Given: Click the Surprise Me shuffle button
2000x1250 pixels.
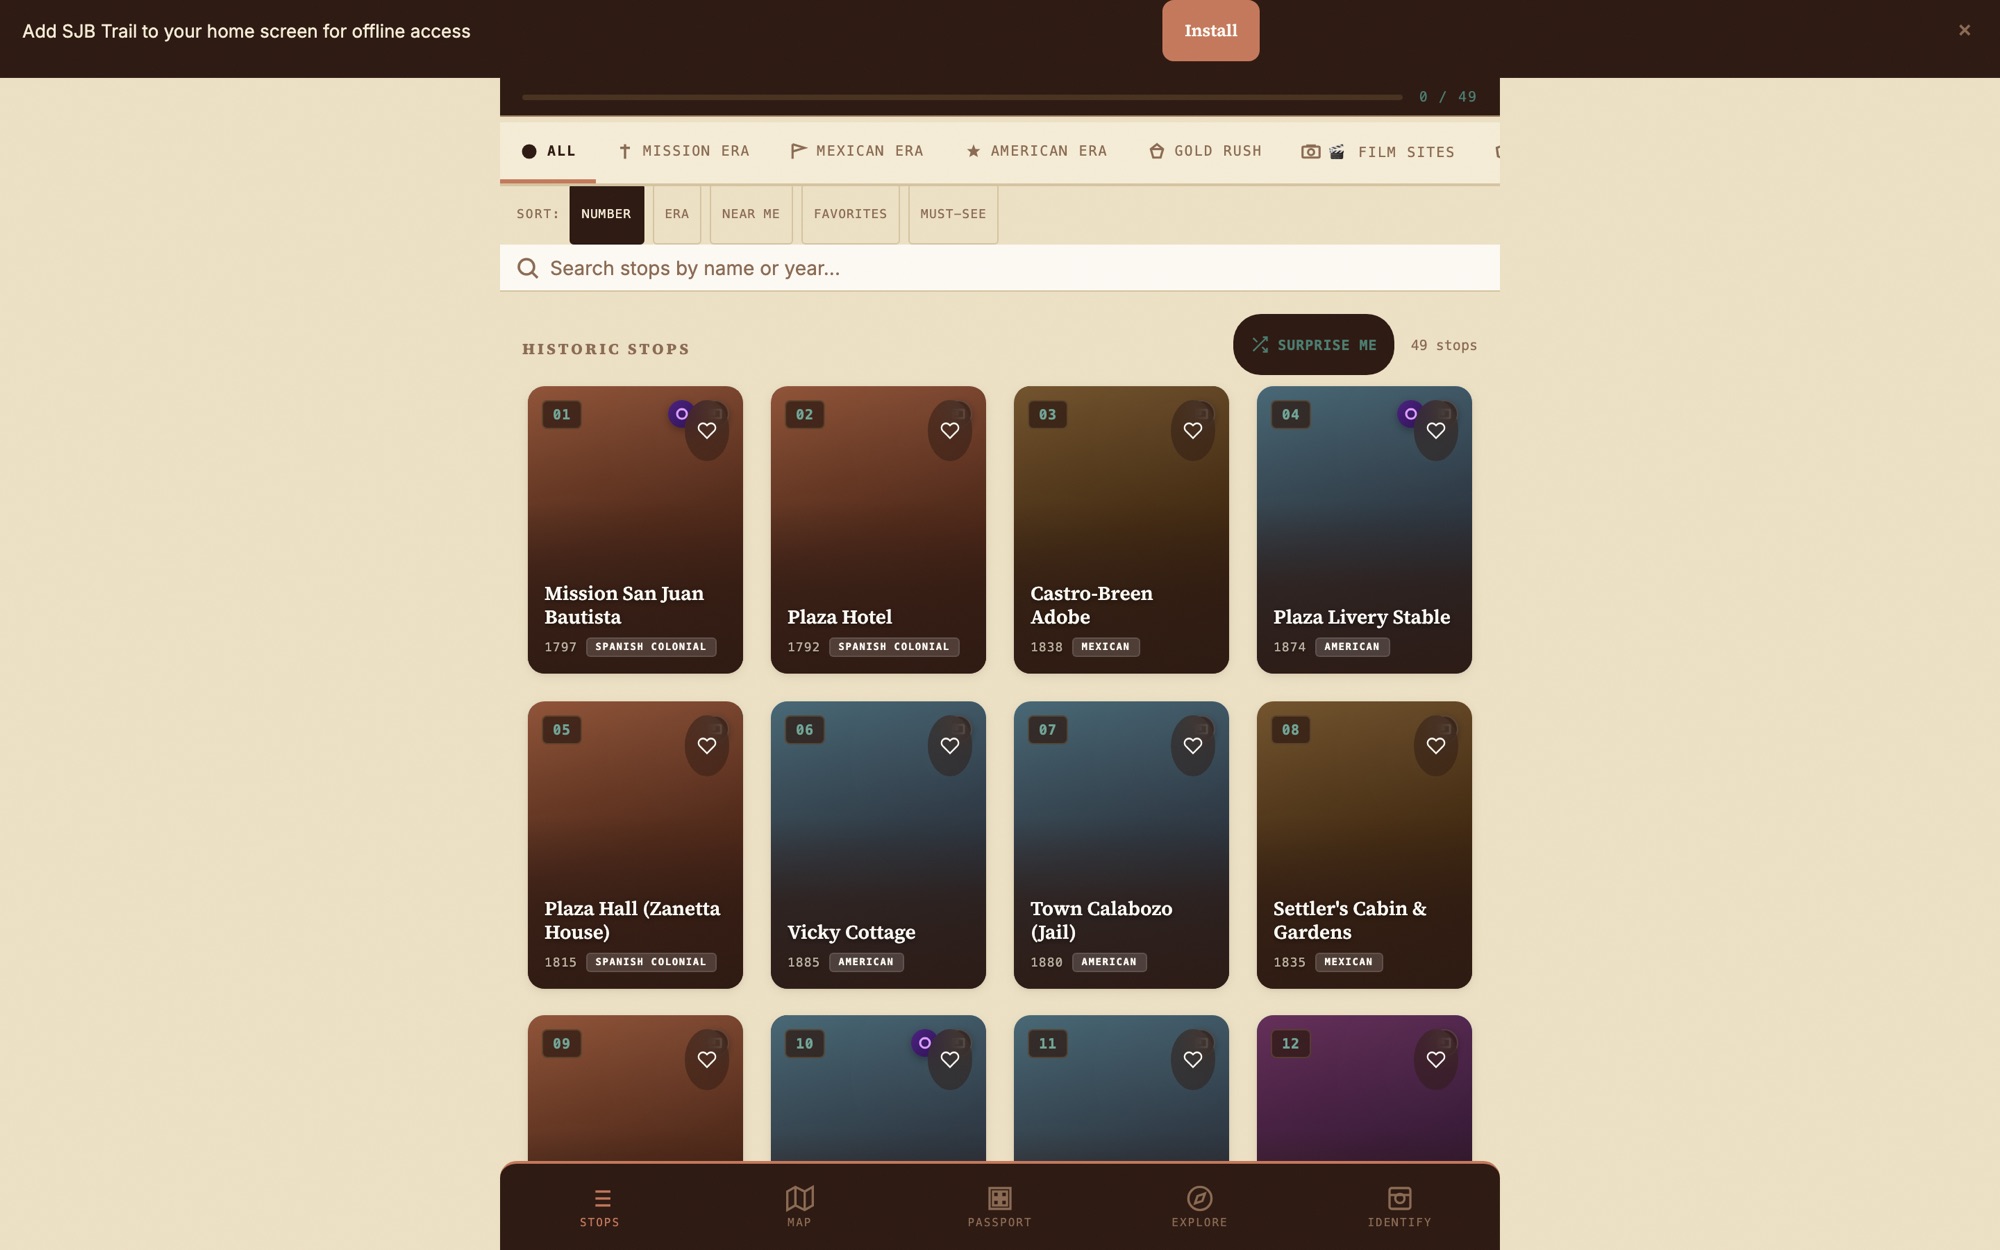Looking at the screenshot, I should pos(1313,345).
